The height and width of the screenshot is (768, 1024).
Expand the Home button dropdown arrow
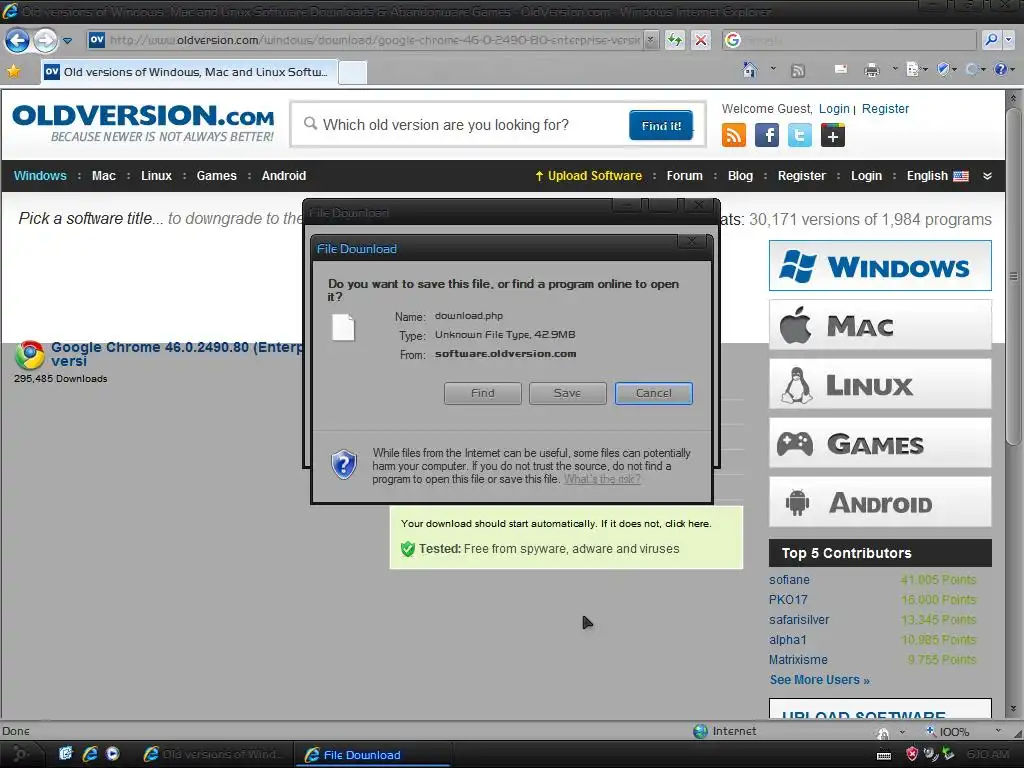point(773,69)
